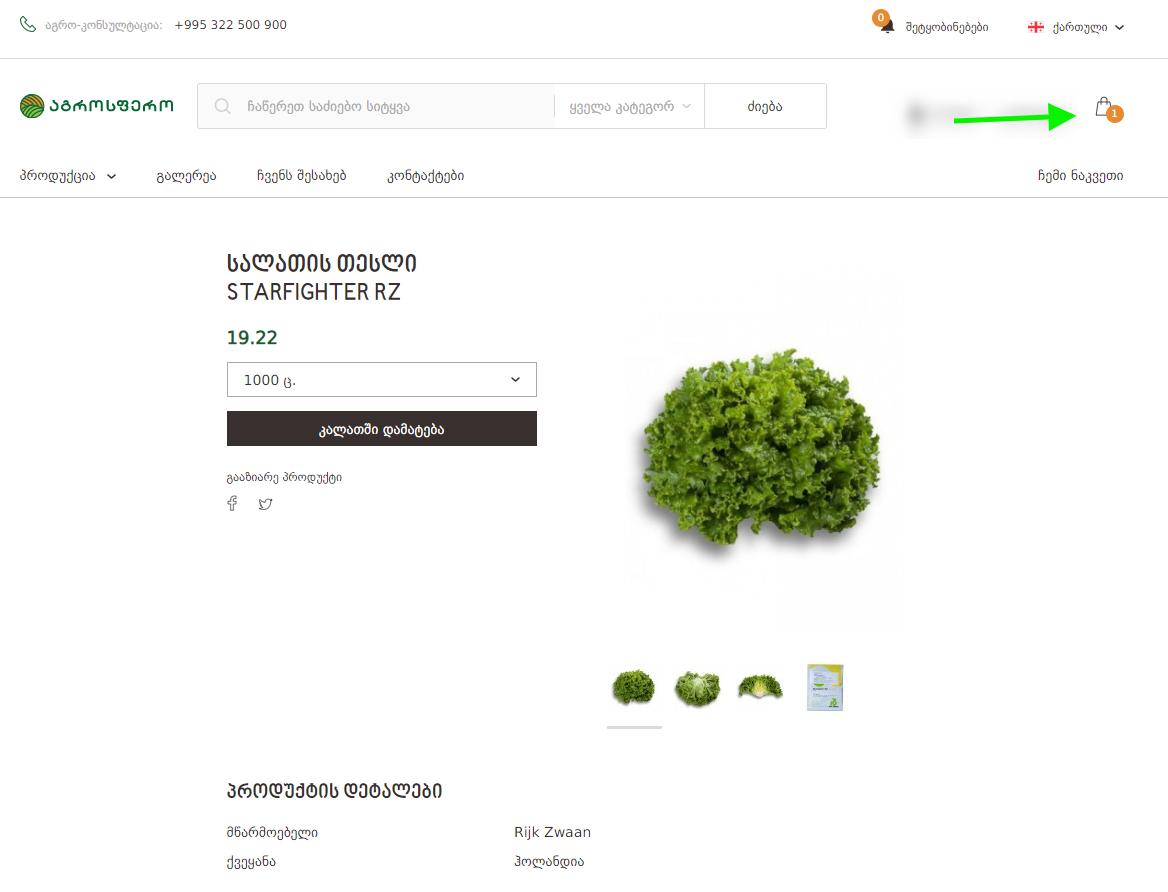Click the Agrosfero logo
The image size is (1168, 892).
(x=97, y=106)
